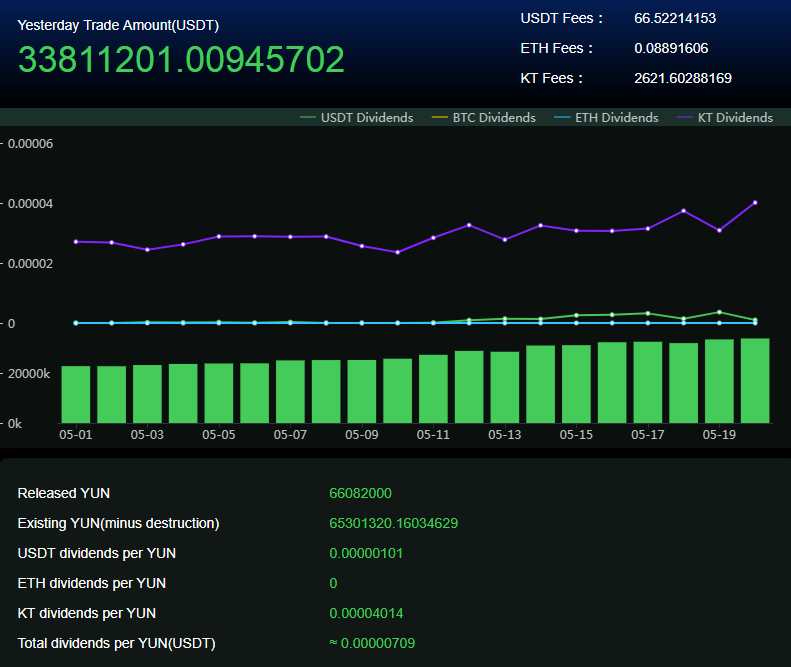The height and width of the screenshot is (667, 791).
Task: Click the 05-05 axis date label
Action: (219, 434)
